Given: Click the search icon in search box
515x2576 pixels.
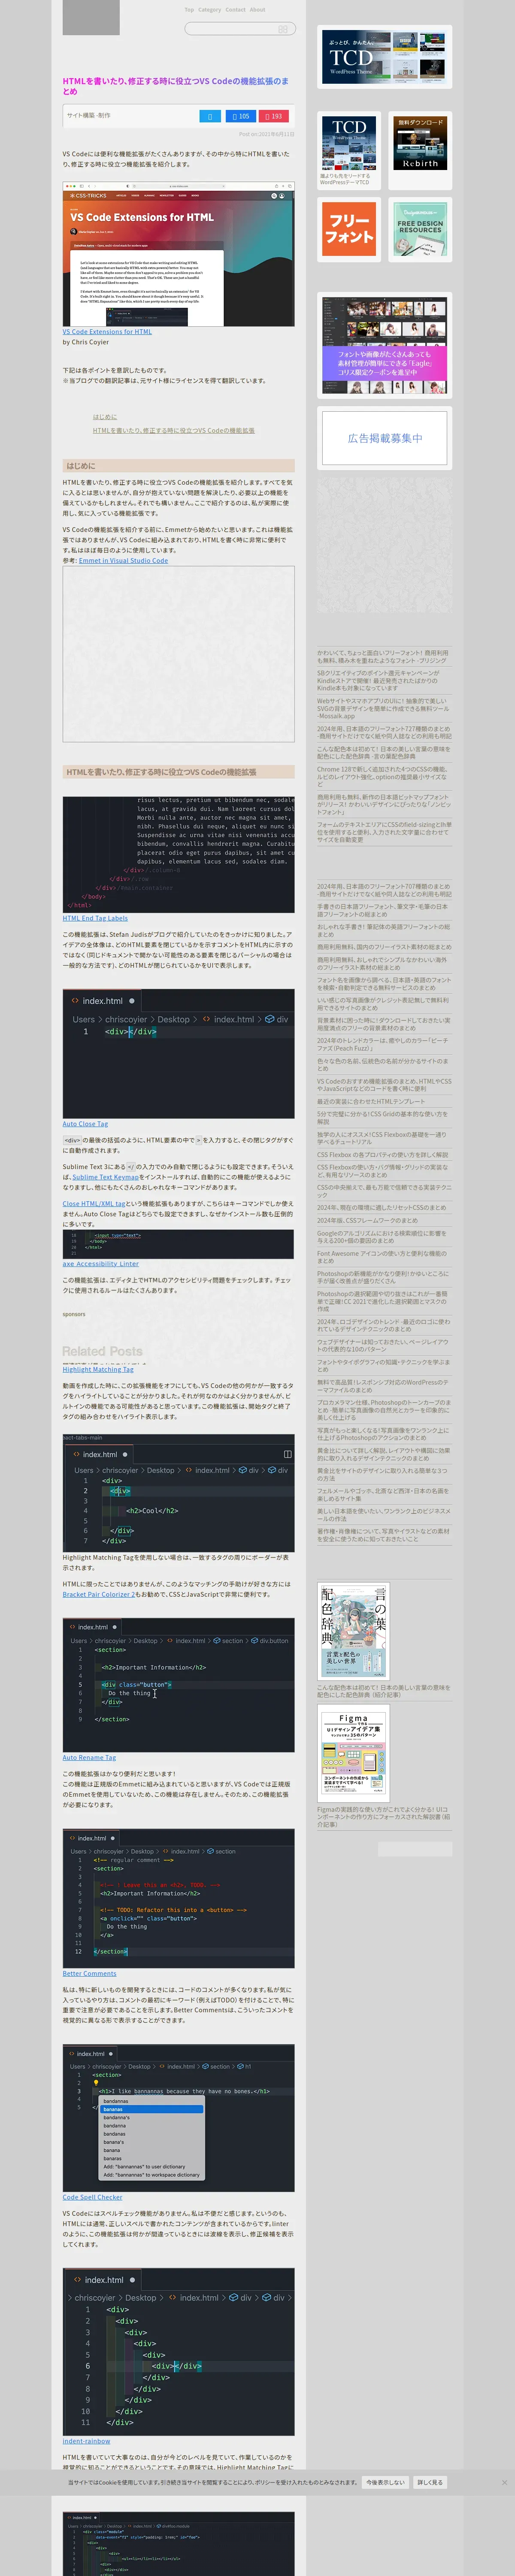Looking at the screenshot, I should coord(283,29).
